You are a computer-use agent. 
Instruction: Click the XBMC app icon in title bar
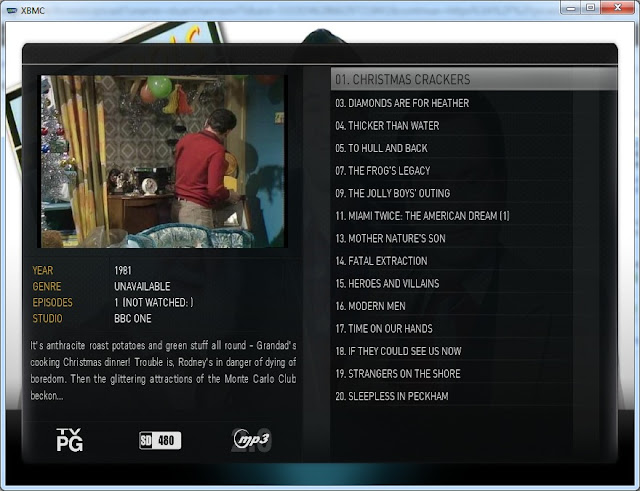point(12,11)
